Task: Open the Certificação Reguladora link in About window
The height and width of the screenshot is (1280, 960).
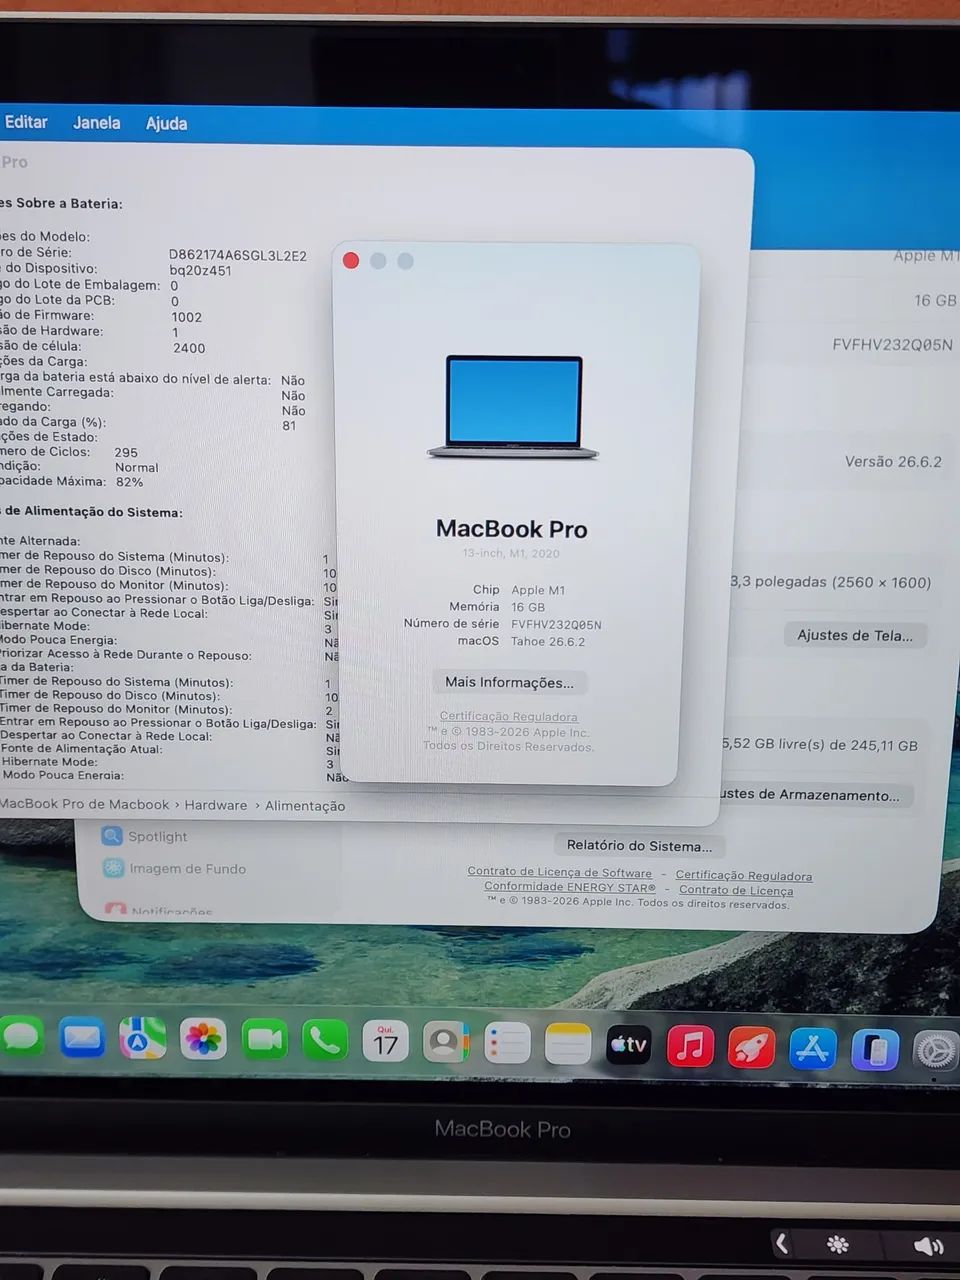Action: click(509, 716)
